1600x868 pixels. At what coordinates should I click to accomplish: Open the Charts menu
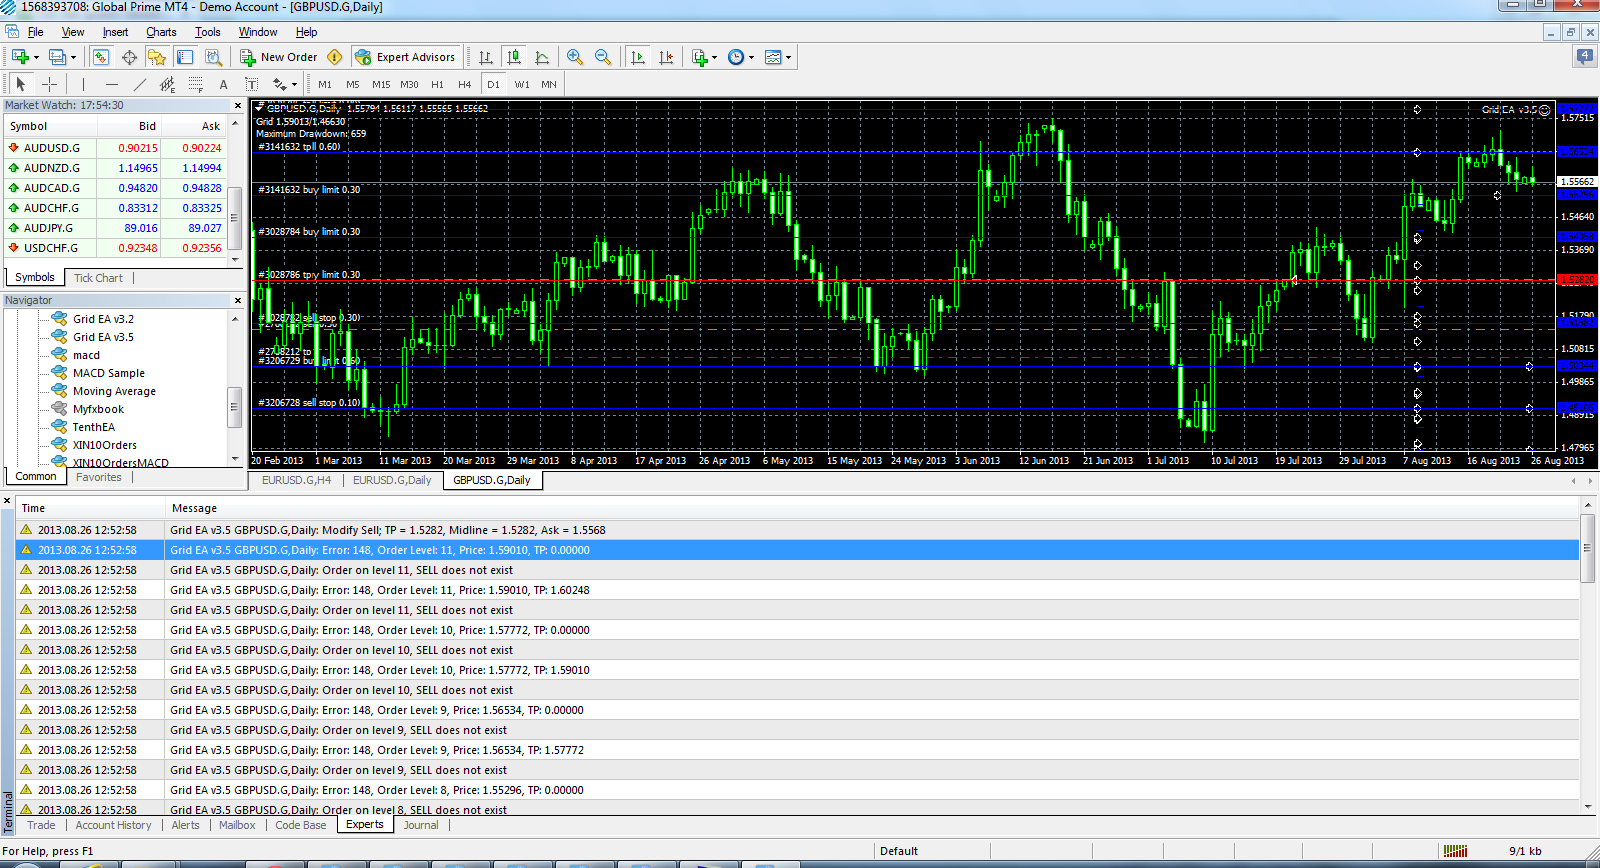coord(161,32)
